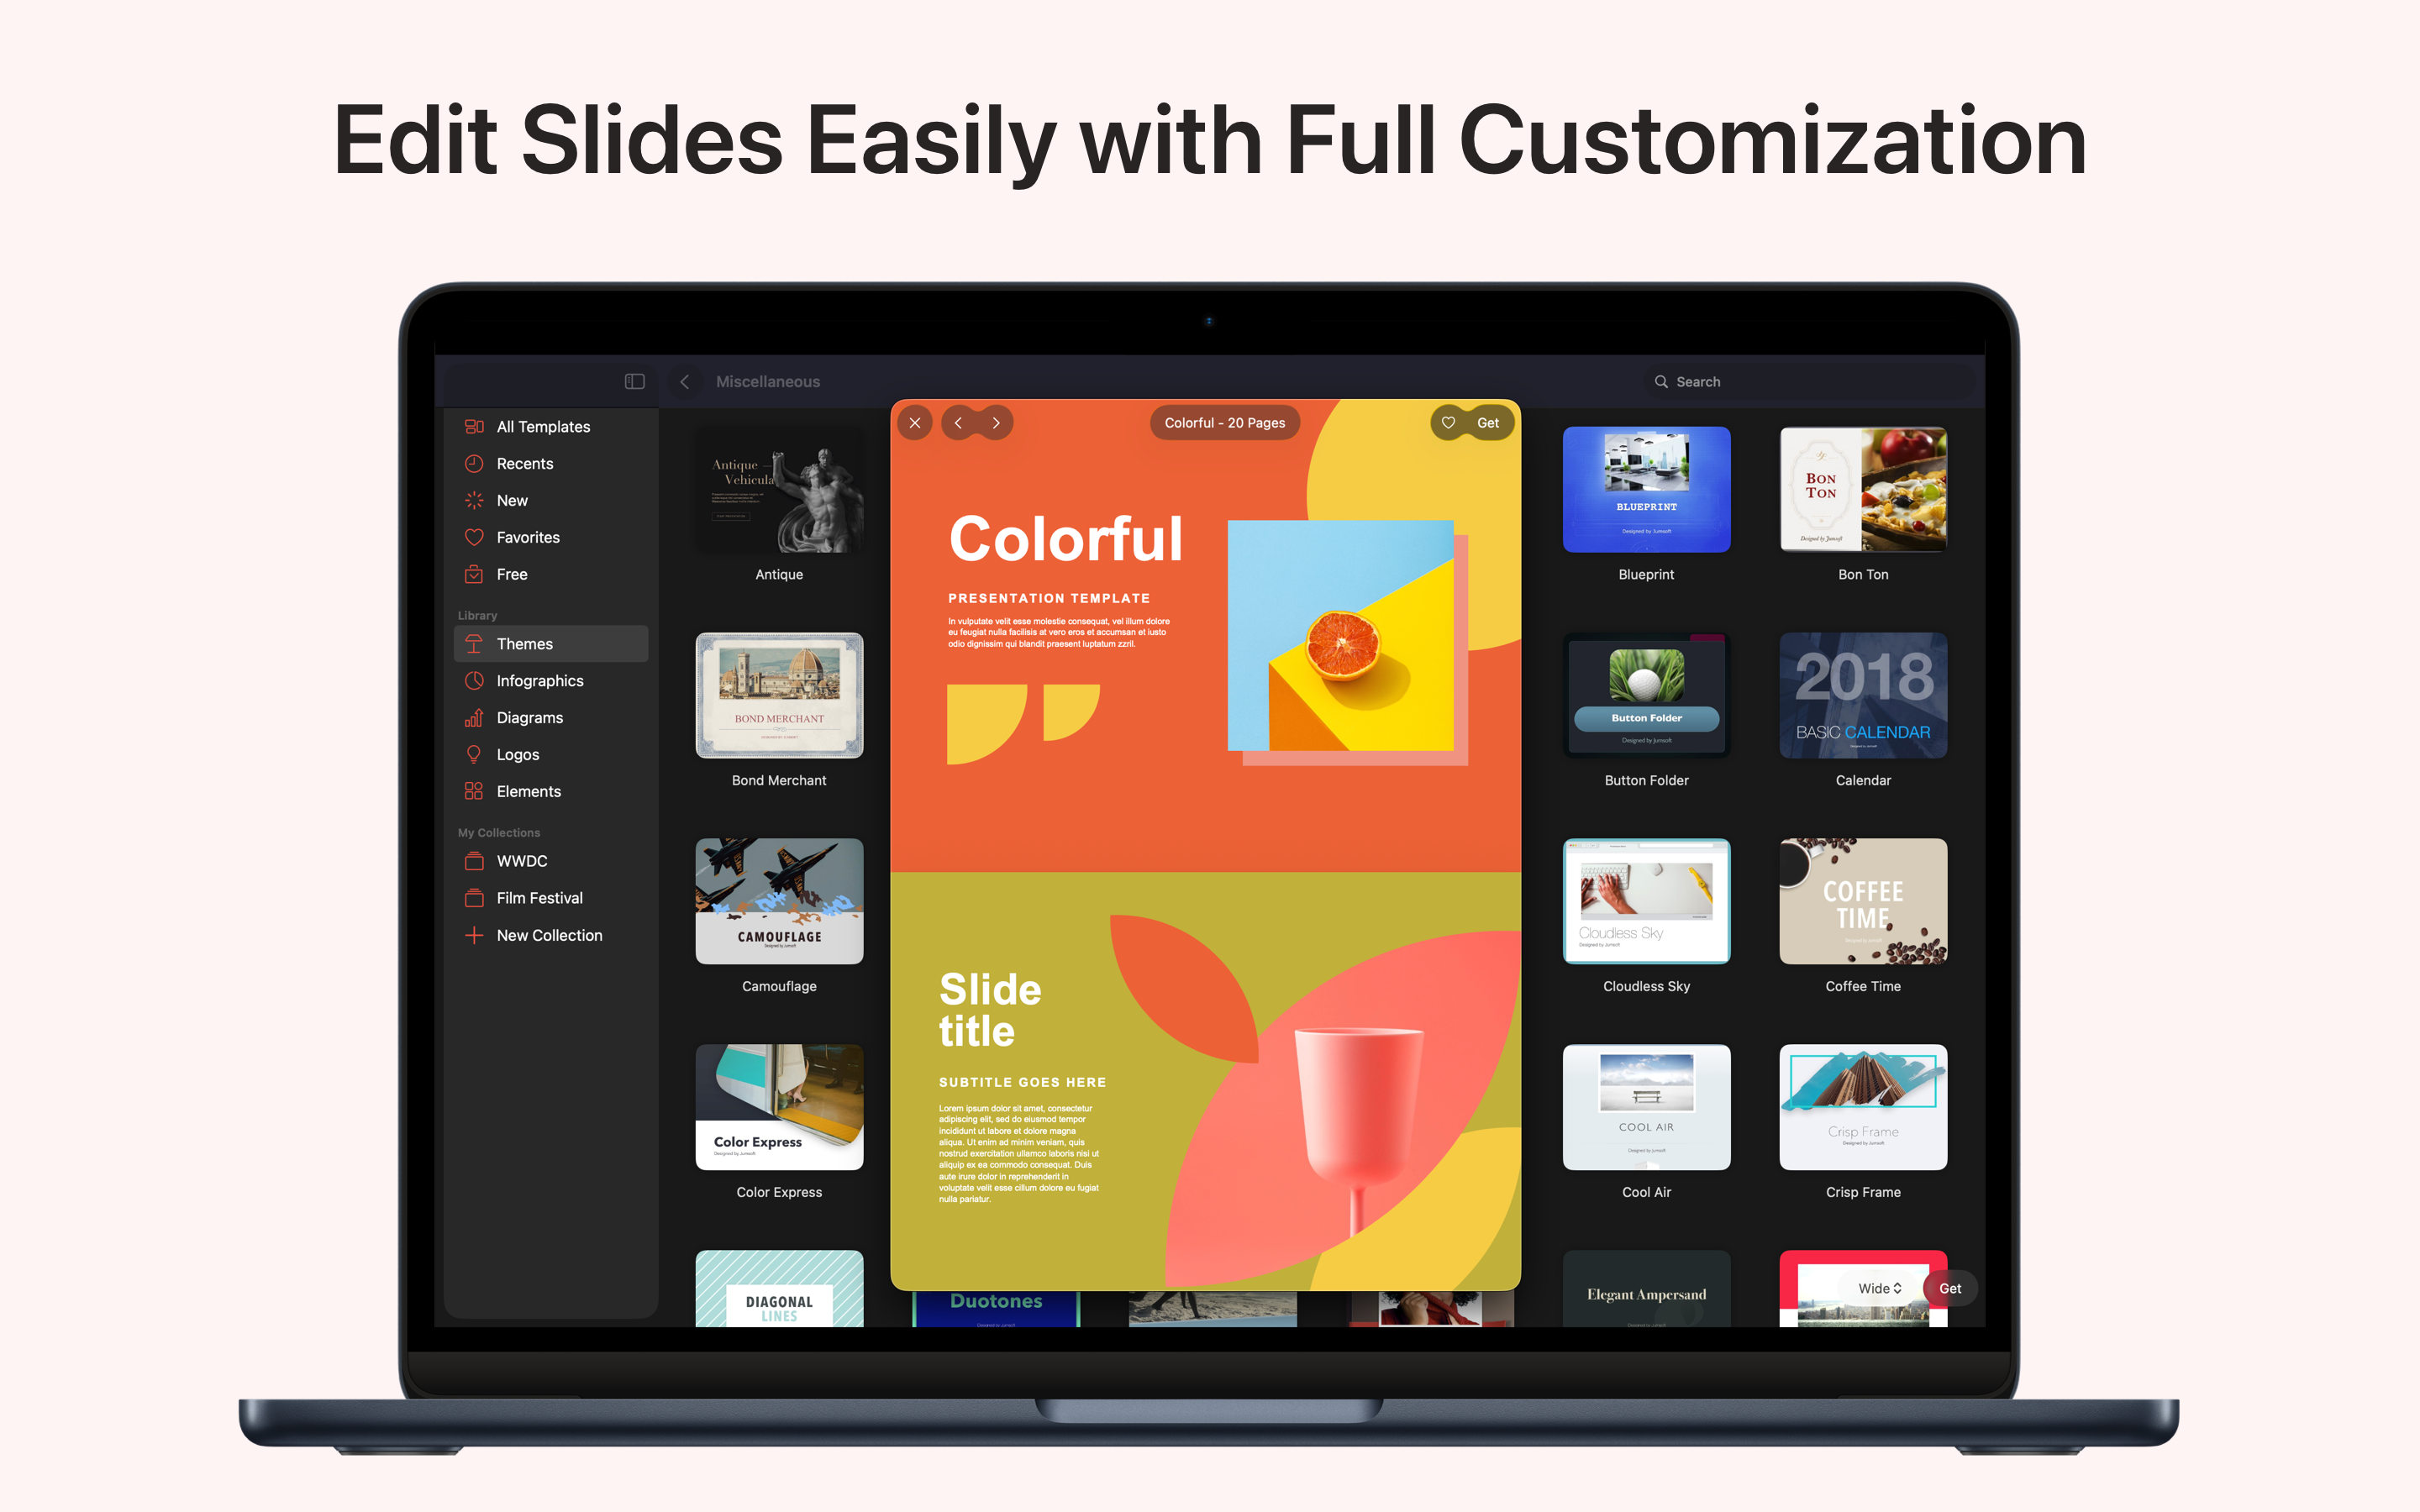This screenshot has height=1512, width=2420.
Task: Click the Diagrams bar chart icon
Action: pos(474,718)
